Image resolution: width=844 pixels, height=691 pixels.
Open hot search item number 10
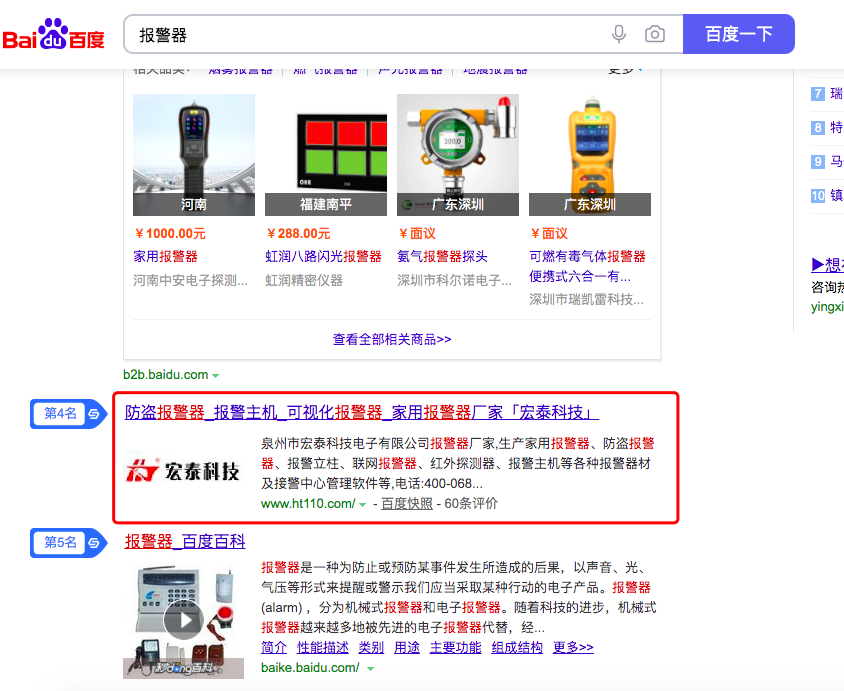coord(827,195)
